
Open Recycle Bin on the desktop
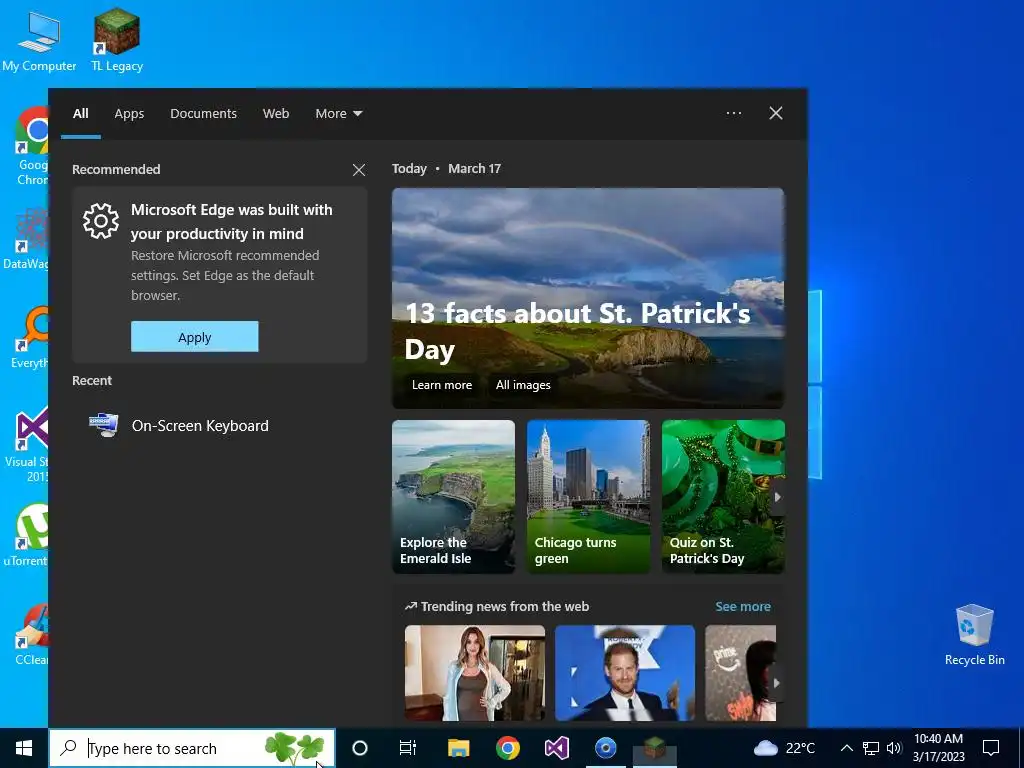tap(974, 634)
